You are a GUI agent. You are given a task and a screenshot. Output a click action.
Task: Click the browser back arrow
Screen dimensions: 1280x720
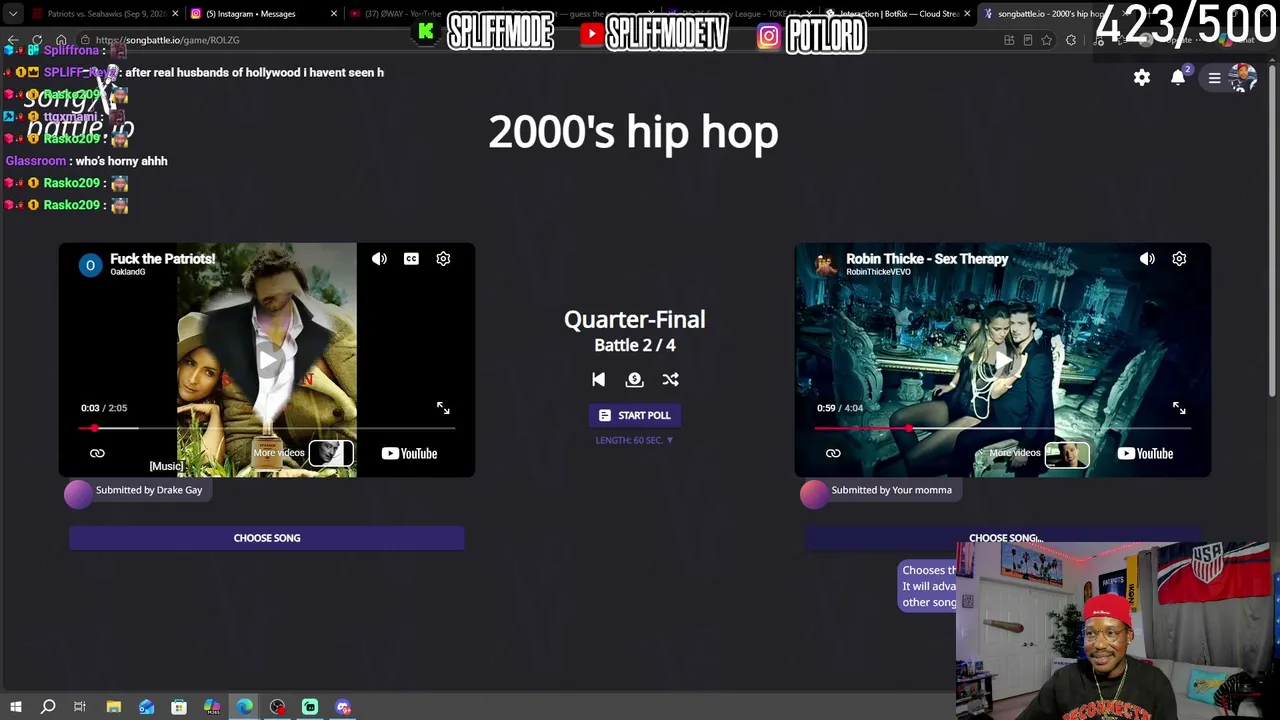coord(13,40)
